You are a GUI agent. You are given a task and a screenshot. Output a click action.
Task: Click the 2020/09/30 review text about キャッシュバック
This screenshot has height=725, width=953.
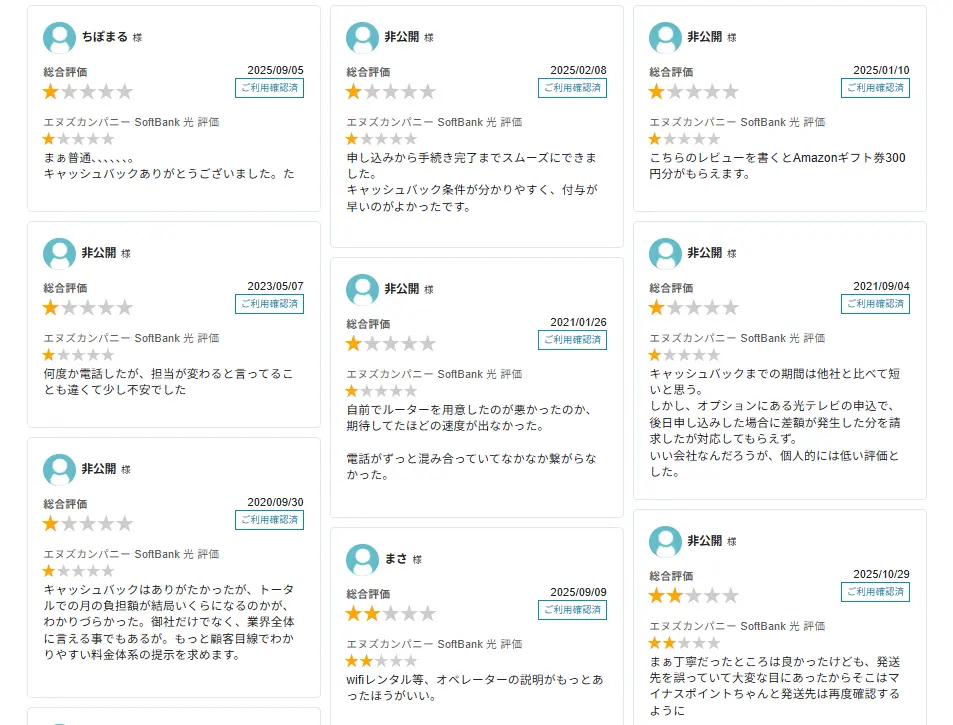pyautogui.click(x=168, y=622)
